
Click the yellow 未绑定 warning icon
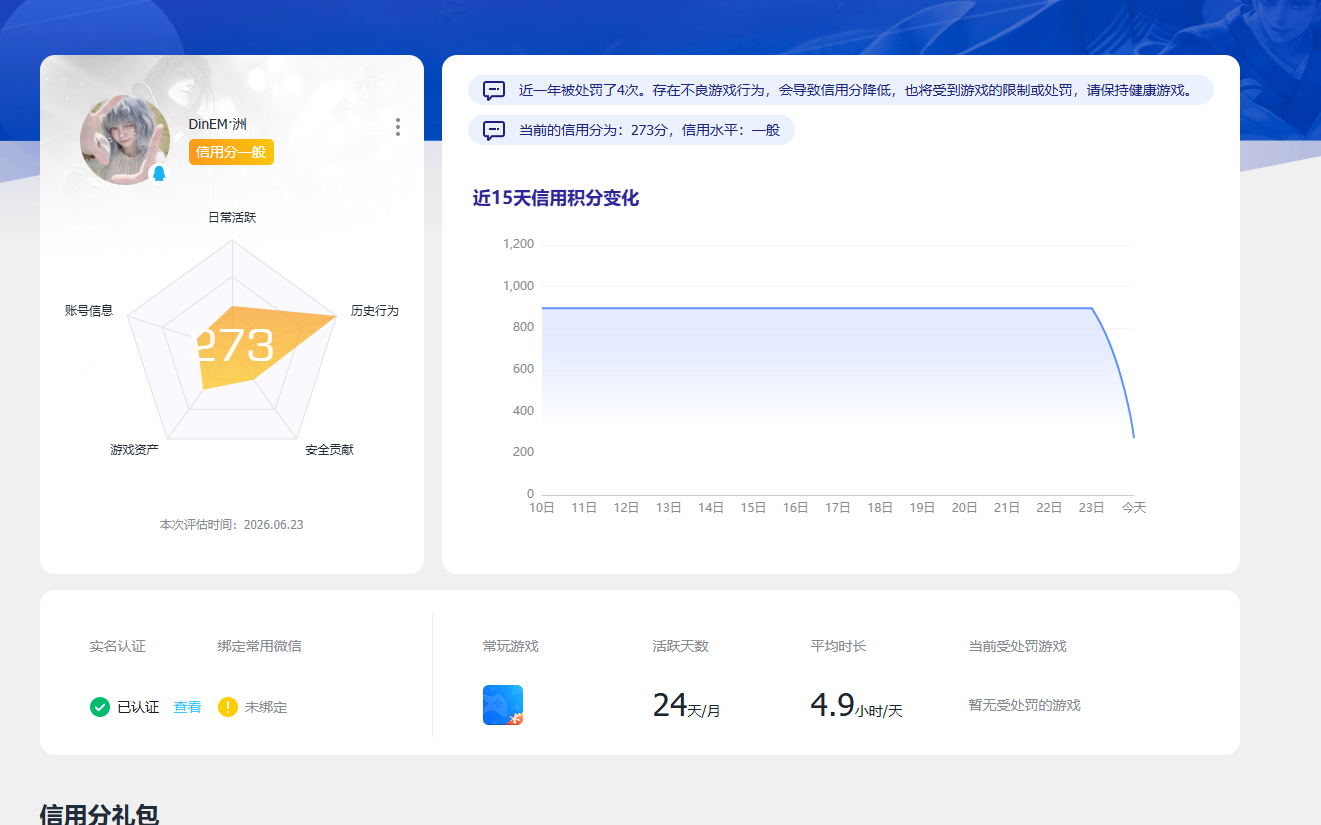click(x=228, y=707)
